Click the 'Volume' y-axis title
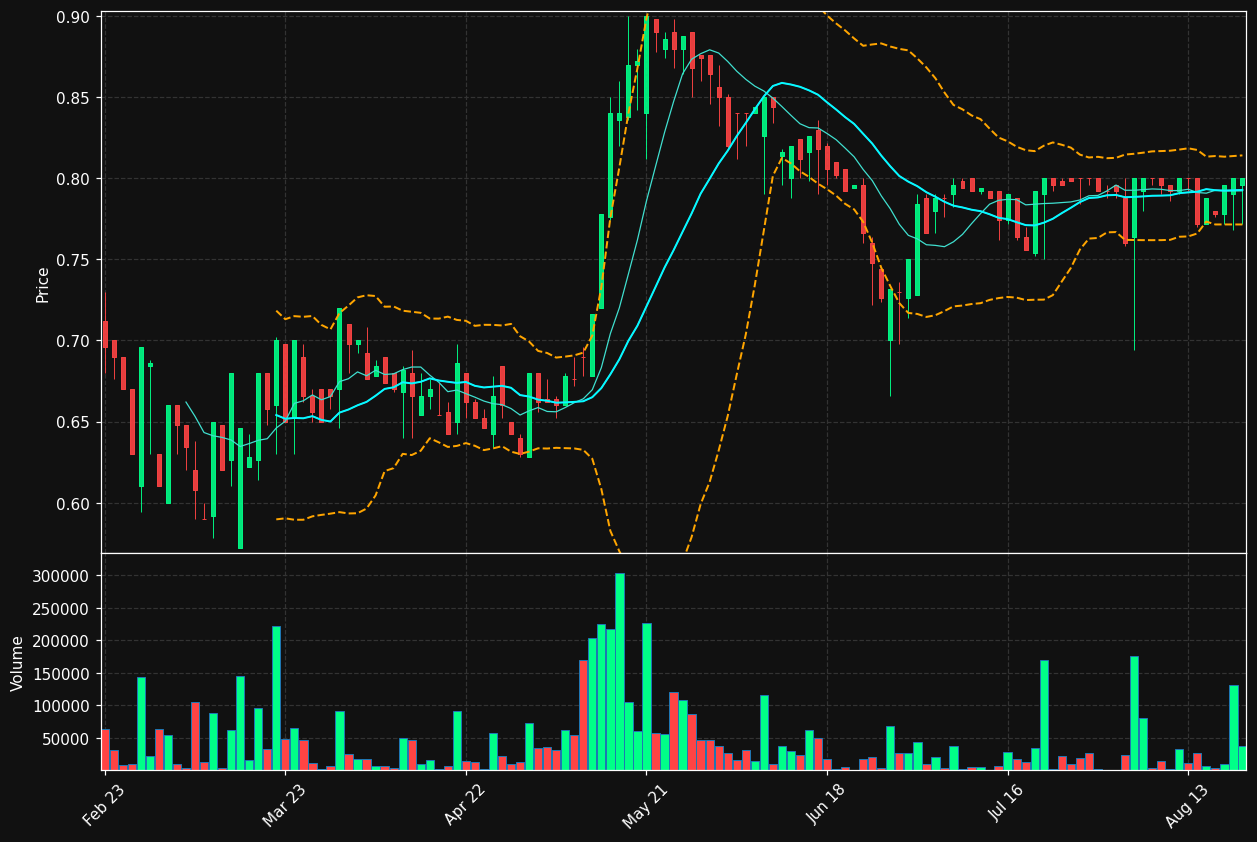This screenshot has height=842, width=1257. (18, 663)
